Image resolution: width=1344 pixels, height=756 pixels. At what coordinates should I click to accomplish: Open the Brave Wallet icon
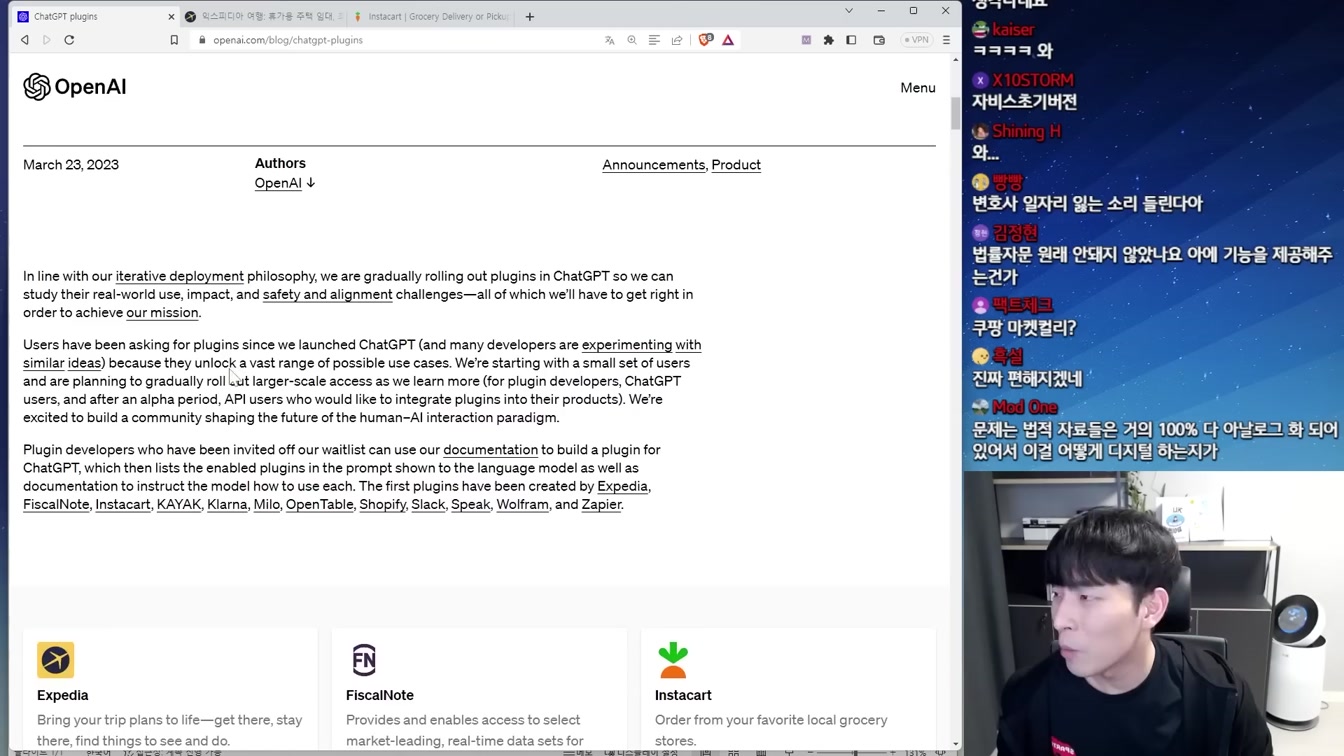coord(879,40)
